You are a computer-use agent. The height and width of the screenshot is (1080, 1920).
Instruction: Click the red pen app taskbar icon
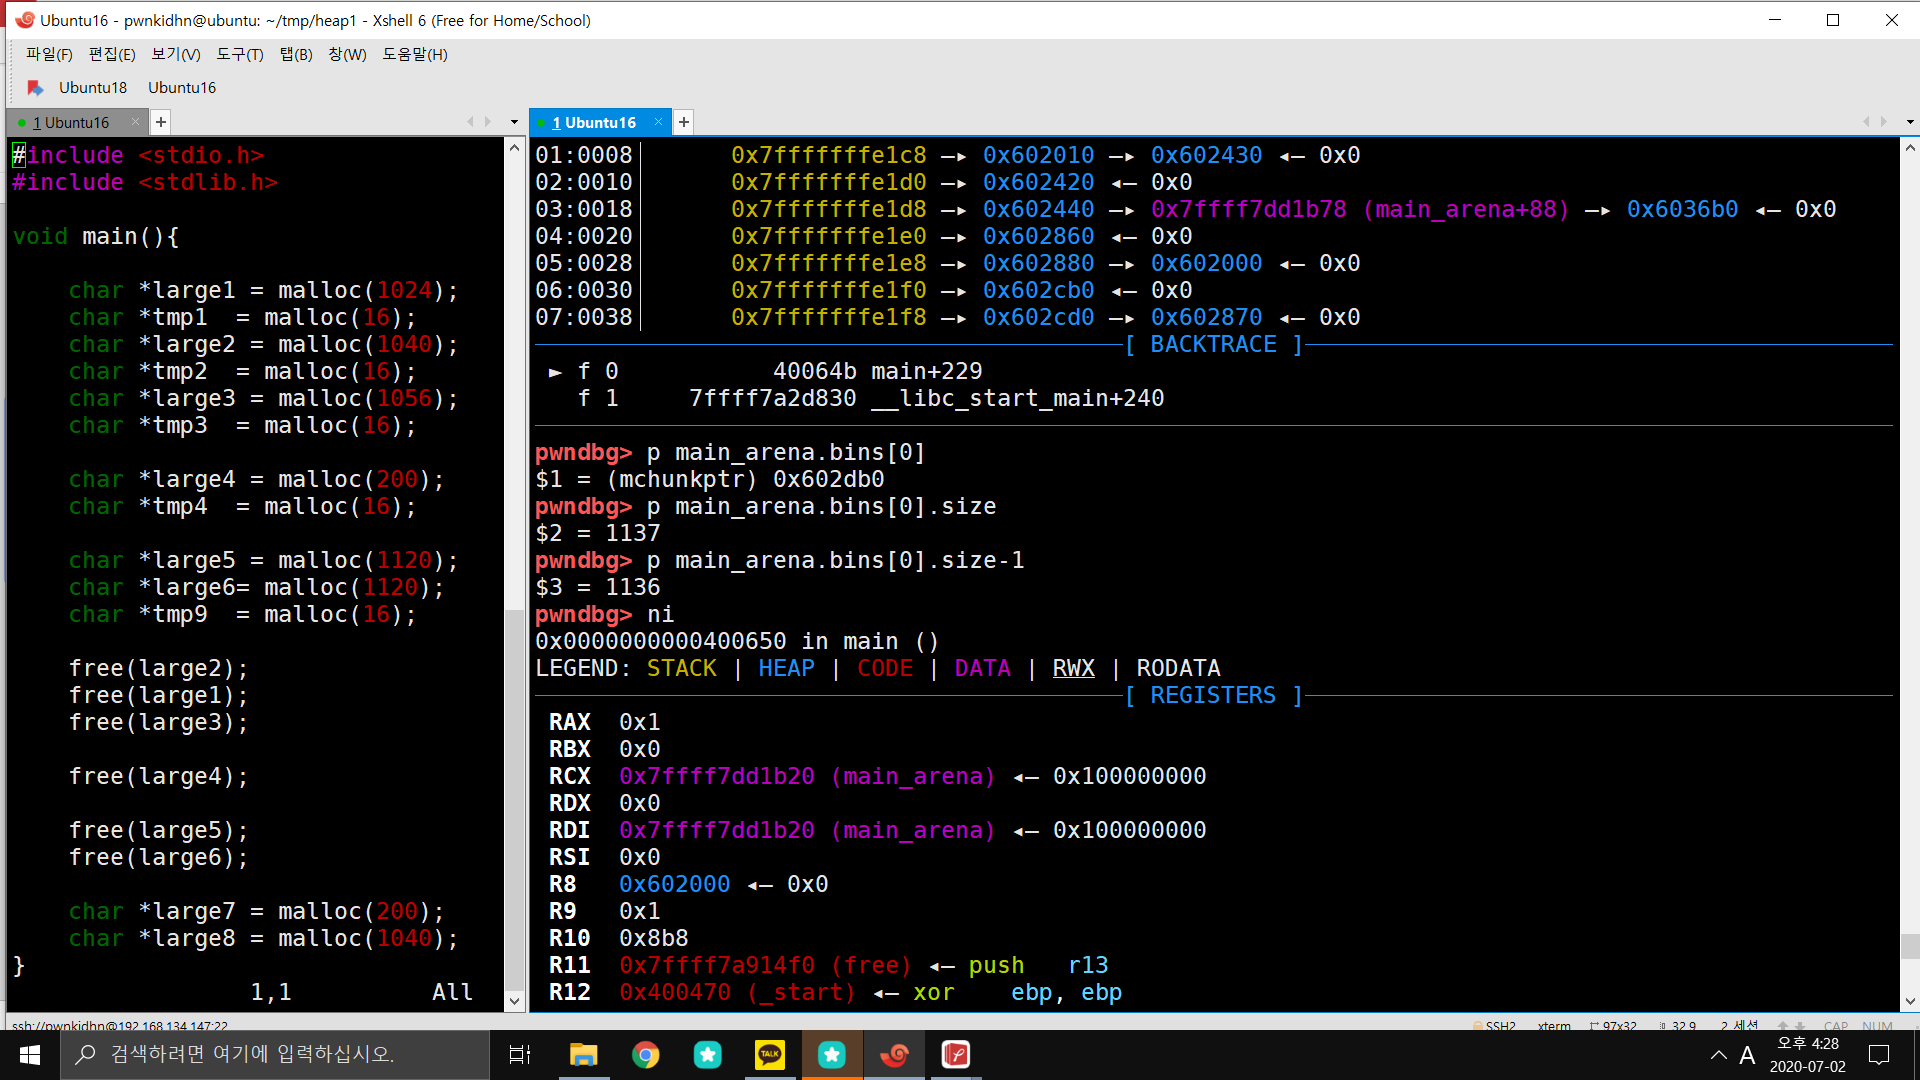tap(956, 1055)
